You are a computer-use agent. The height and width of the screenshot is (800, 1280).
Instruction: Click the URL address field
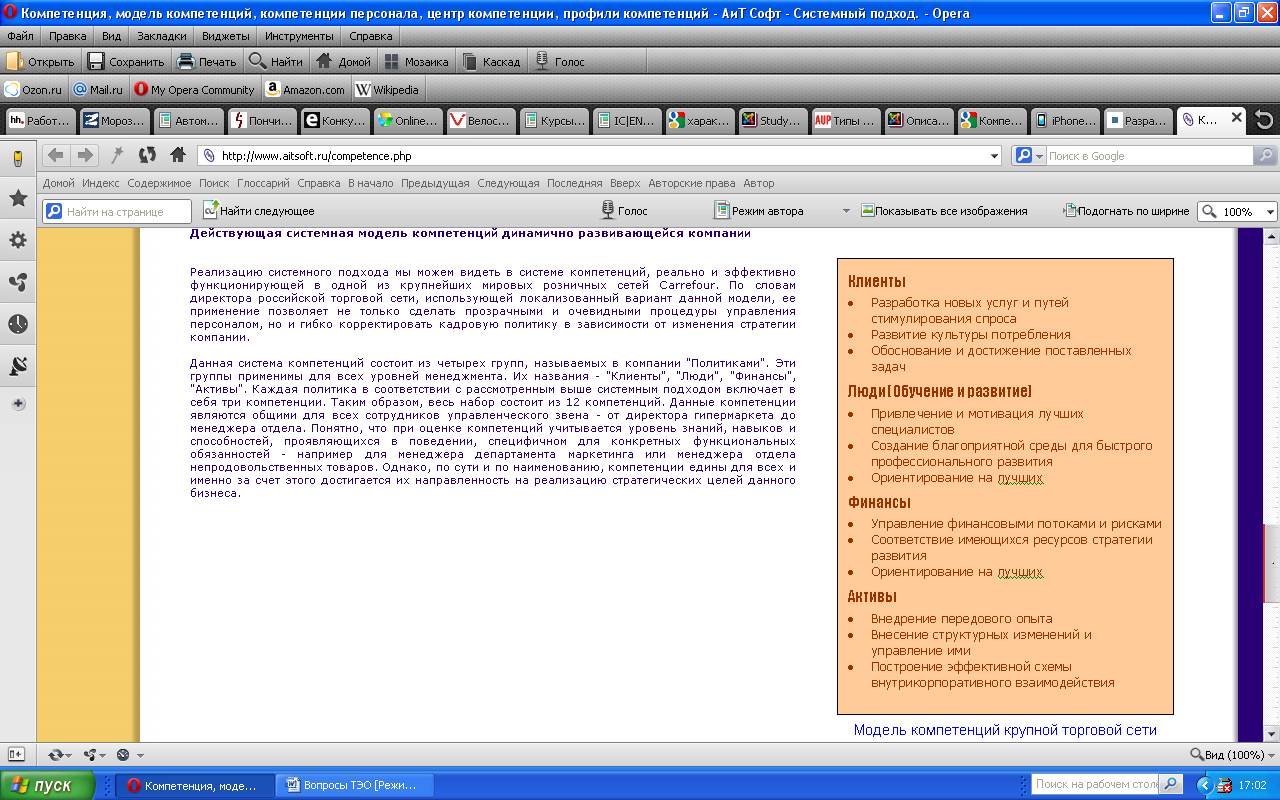click(600, 156)
